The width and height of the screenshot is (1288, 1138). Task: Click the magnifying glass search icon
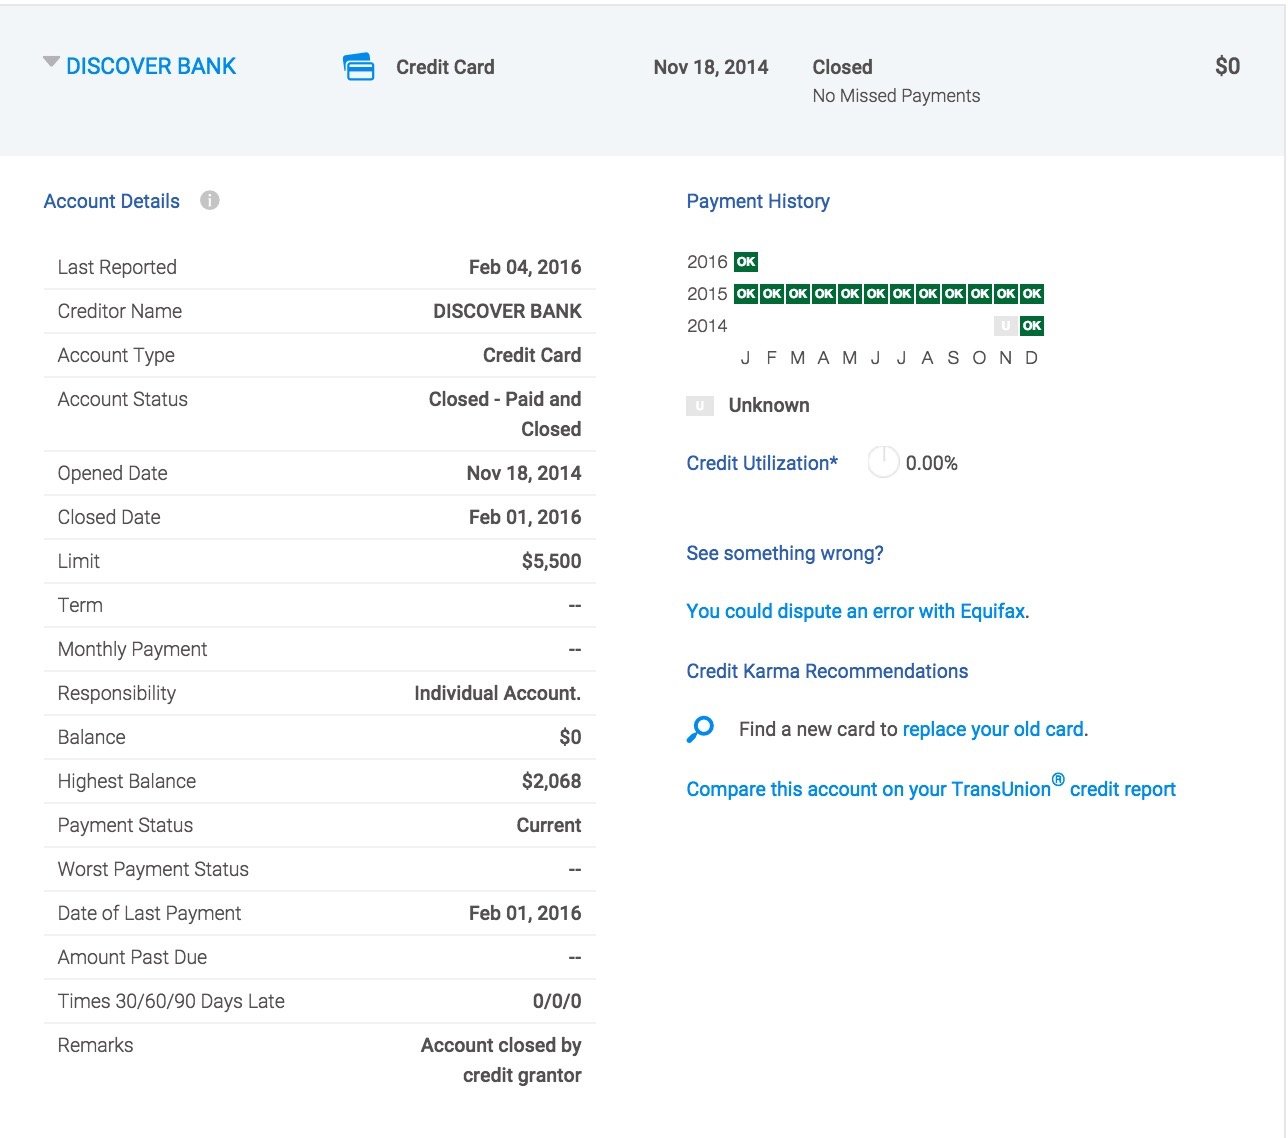coord(701,729)
